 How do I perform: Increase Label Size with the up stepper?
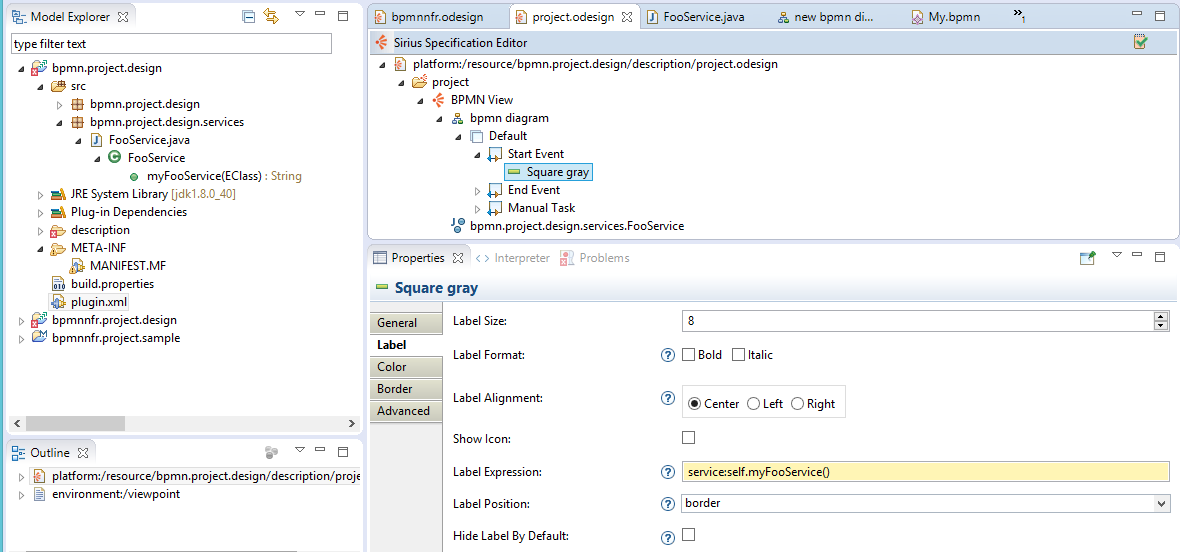coord(1161,317)
